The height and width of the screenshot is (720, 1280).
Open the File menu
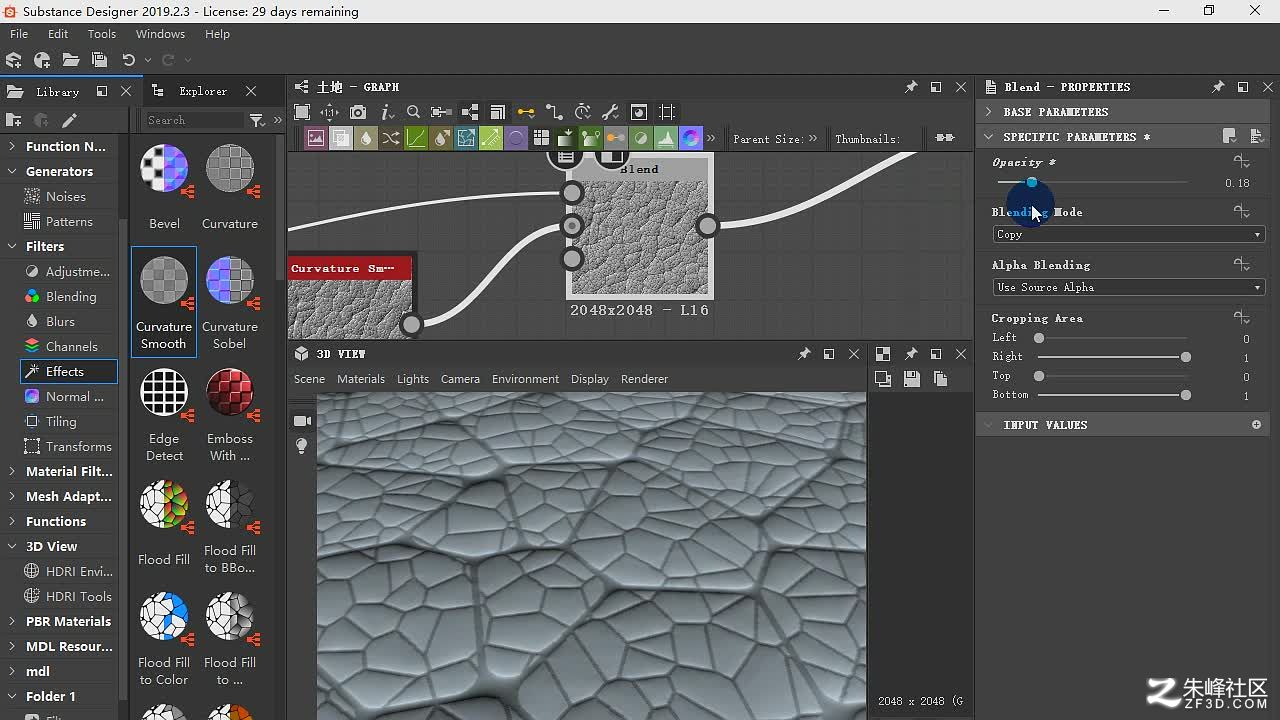point(19,34)
